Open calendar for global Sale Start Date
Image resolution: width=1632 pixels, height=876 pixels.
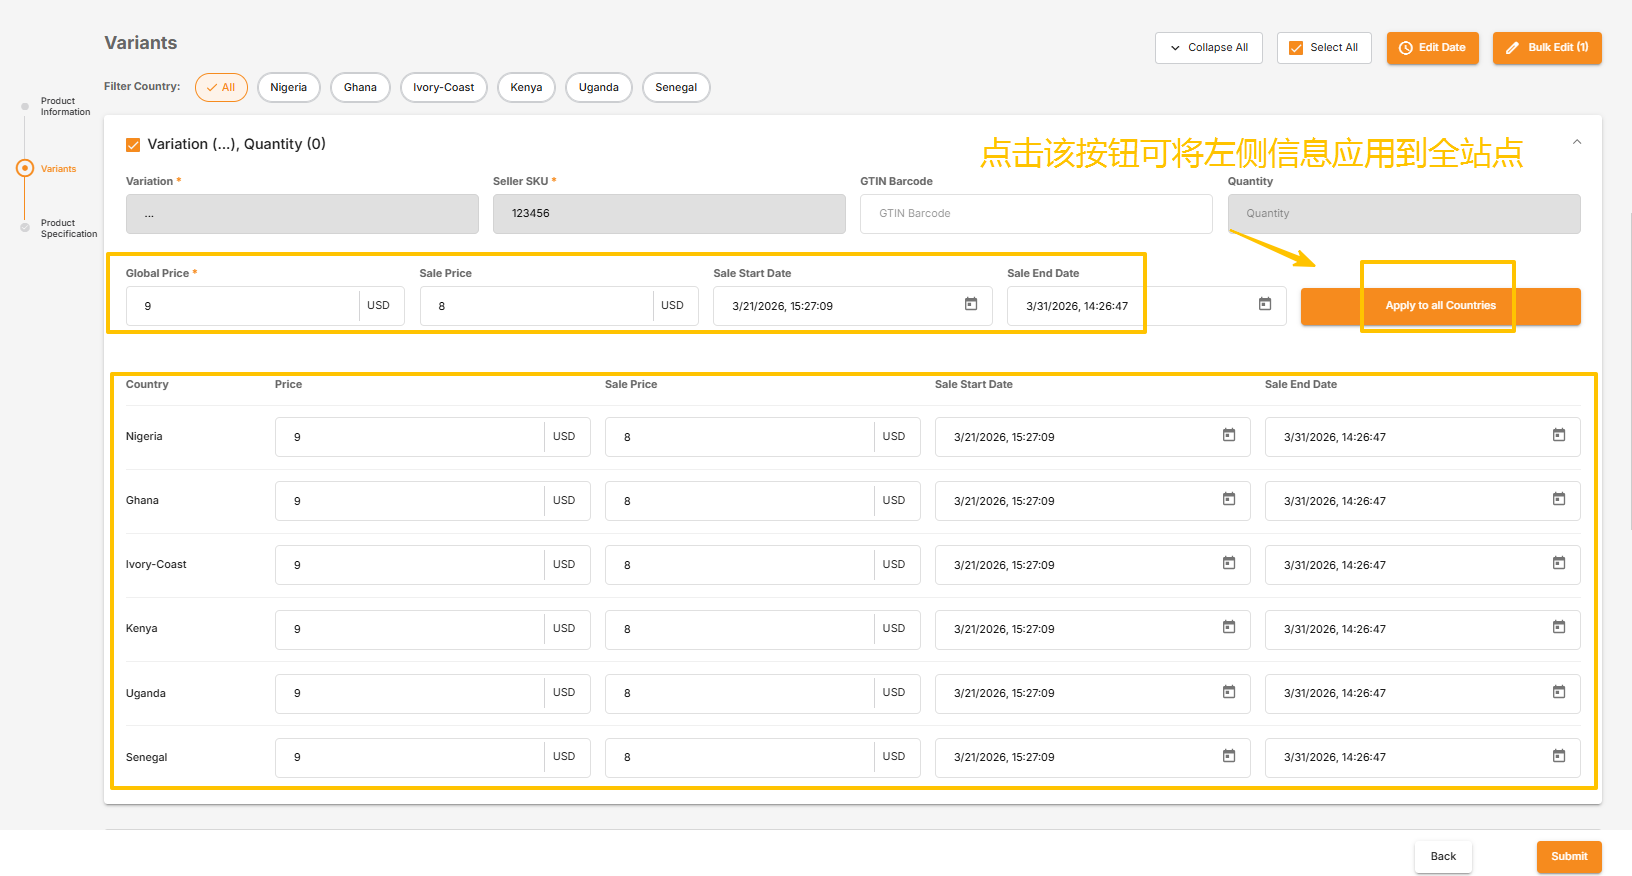[x=970, y=304]
